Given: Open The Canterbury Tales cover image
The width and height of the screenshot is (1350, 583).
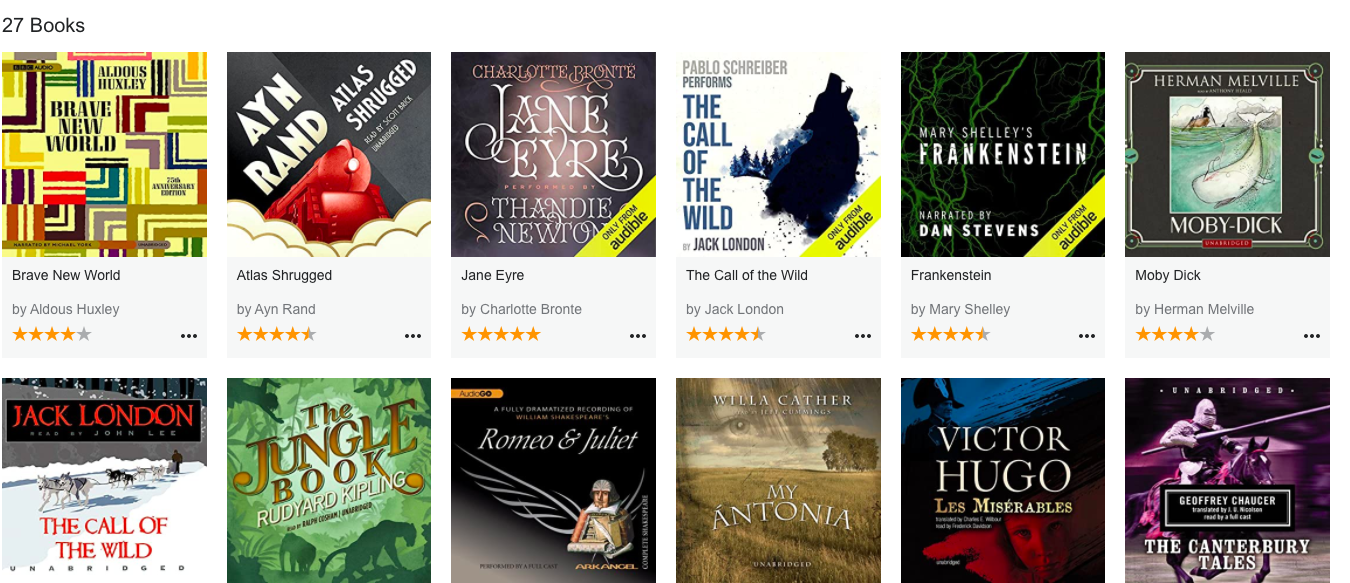Looking at the screenshot, I should point(1227,480).
